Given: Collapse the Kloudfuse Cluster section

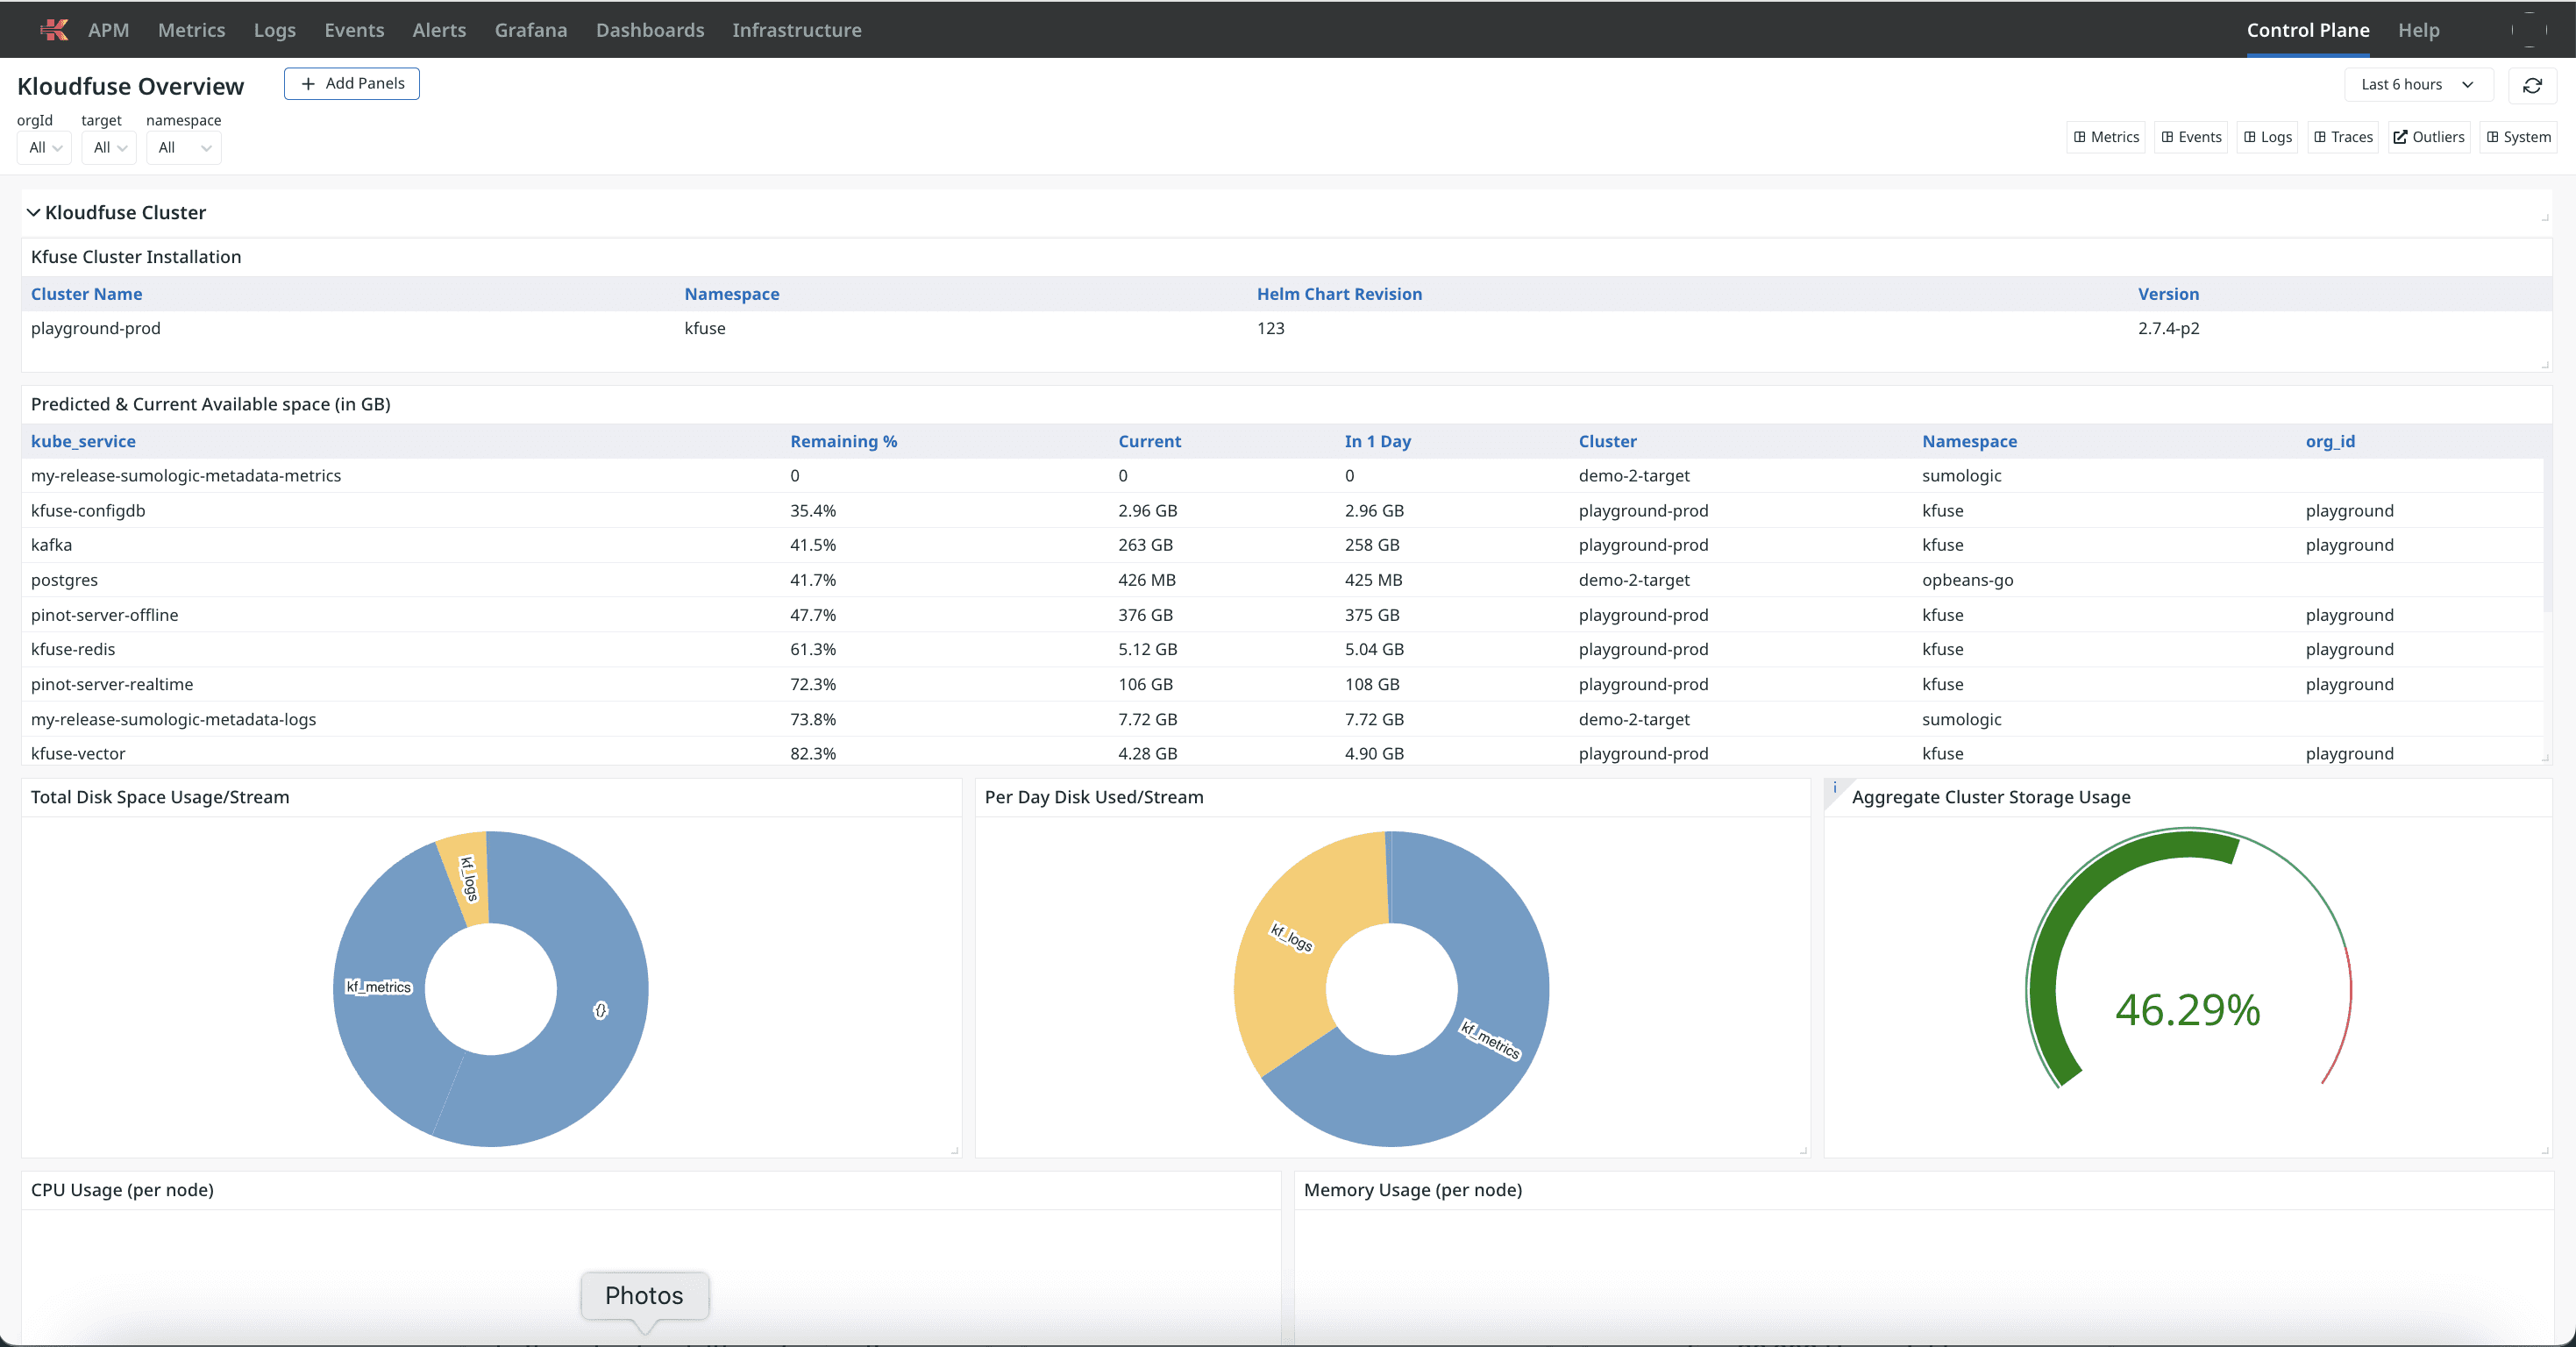Looking at the screenshot, I should pyautogui.click(x=33, y=212).
